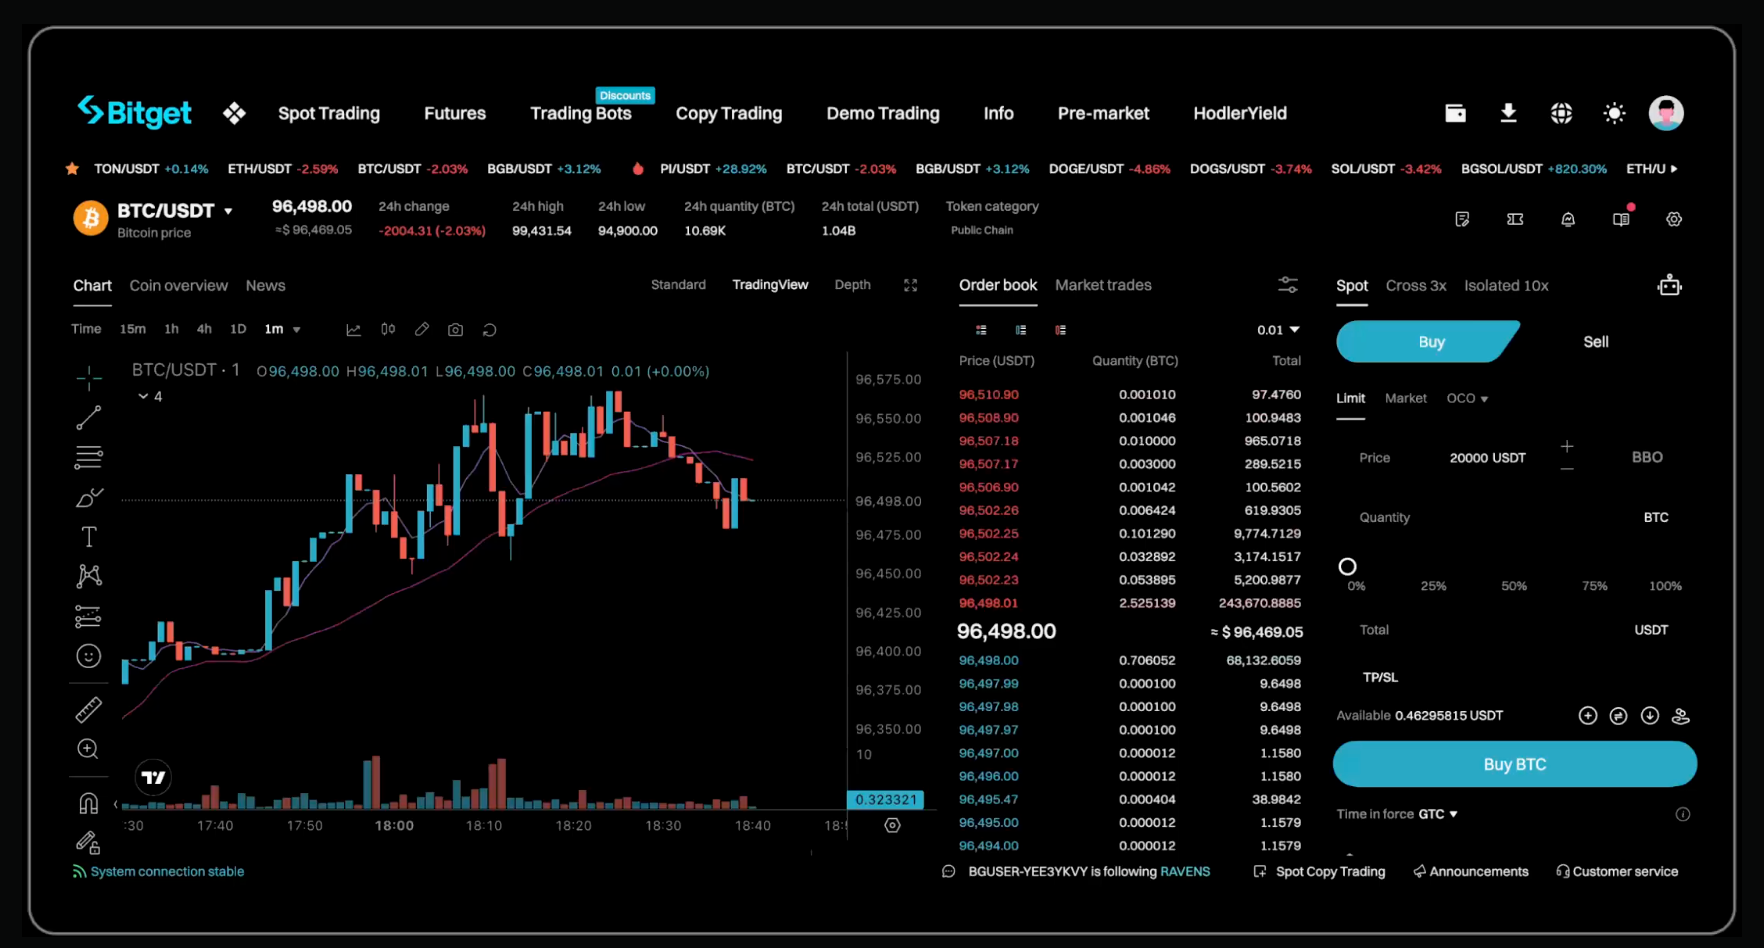Image resolution: width=1764 pixels, height=948 pixels.
Task: Open the order book precision 0.01 dropdown
Action: 1279,329
